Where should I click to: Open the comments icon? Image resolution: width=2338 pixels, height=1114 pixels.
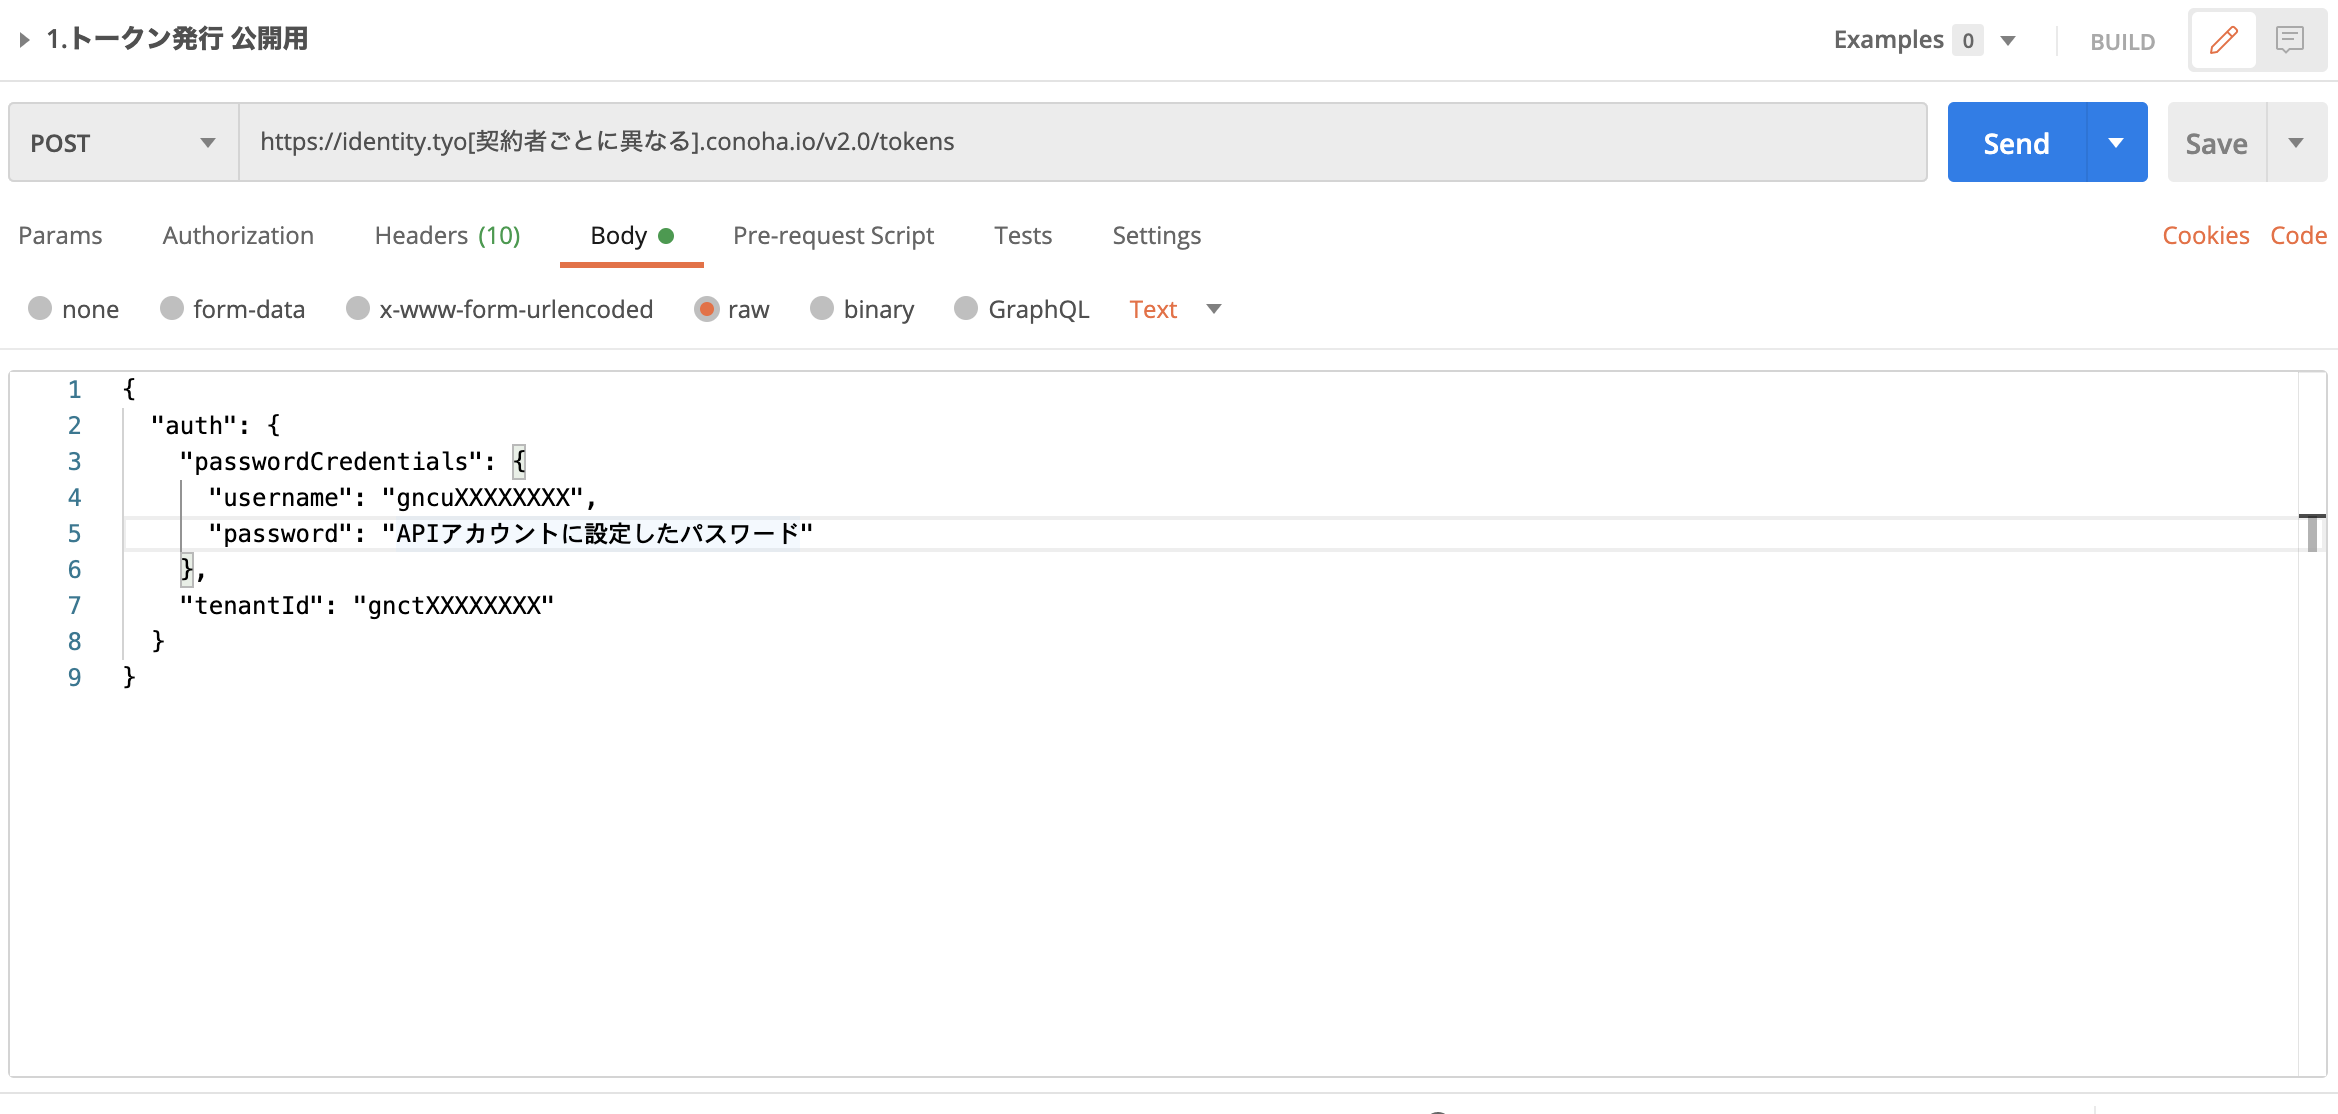(x=2289, y=40)
